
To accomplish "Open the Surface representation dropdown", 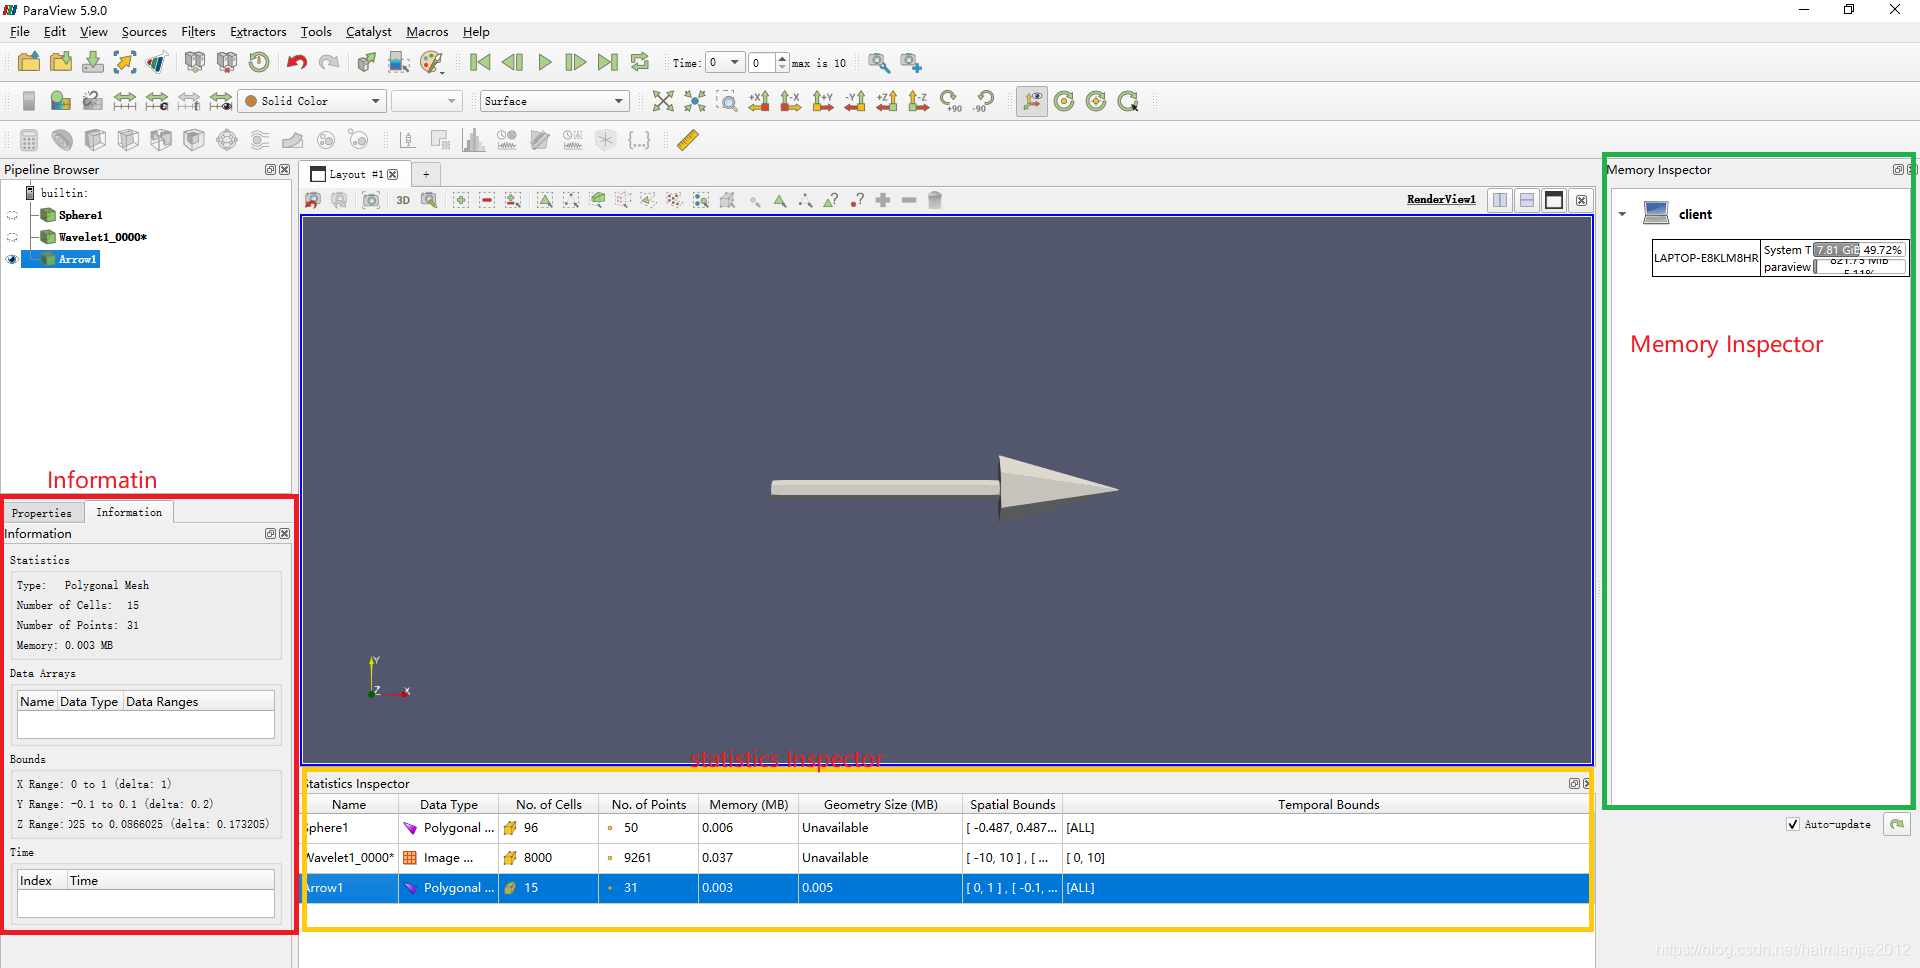I will (554, 101).
